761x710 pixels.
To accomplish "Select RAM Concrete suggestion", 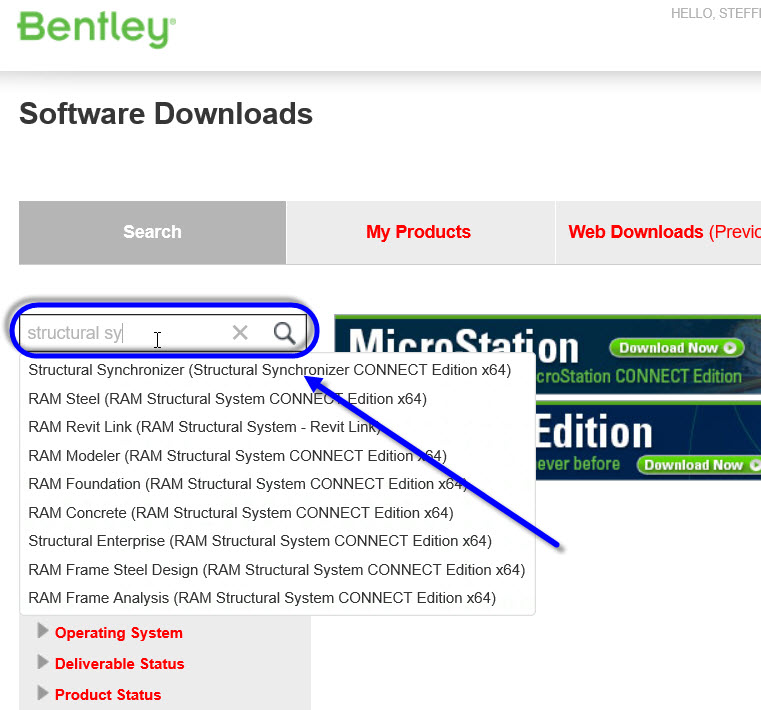I will (241, 513).
